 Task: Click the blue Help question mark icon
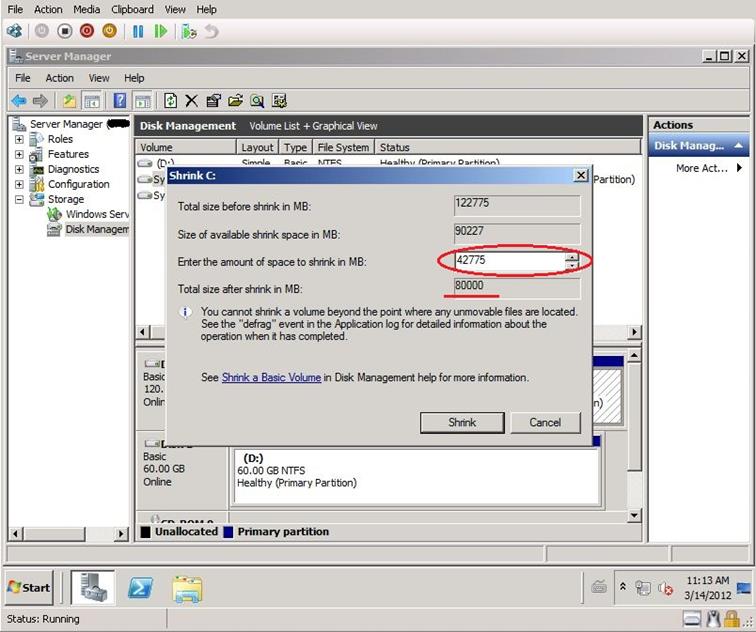(120, 101)
